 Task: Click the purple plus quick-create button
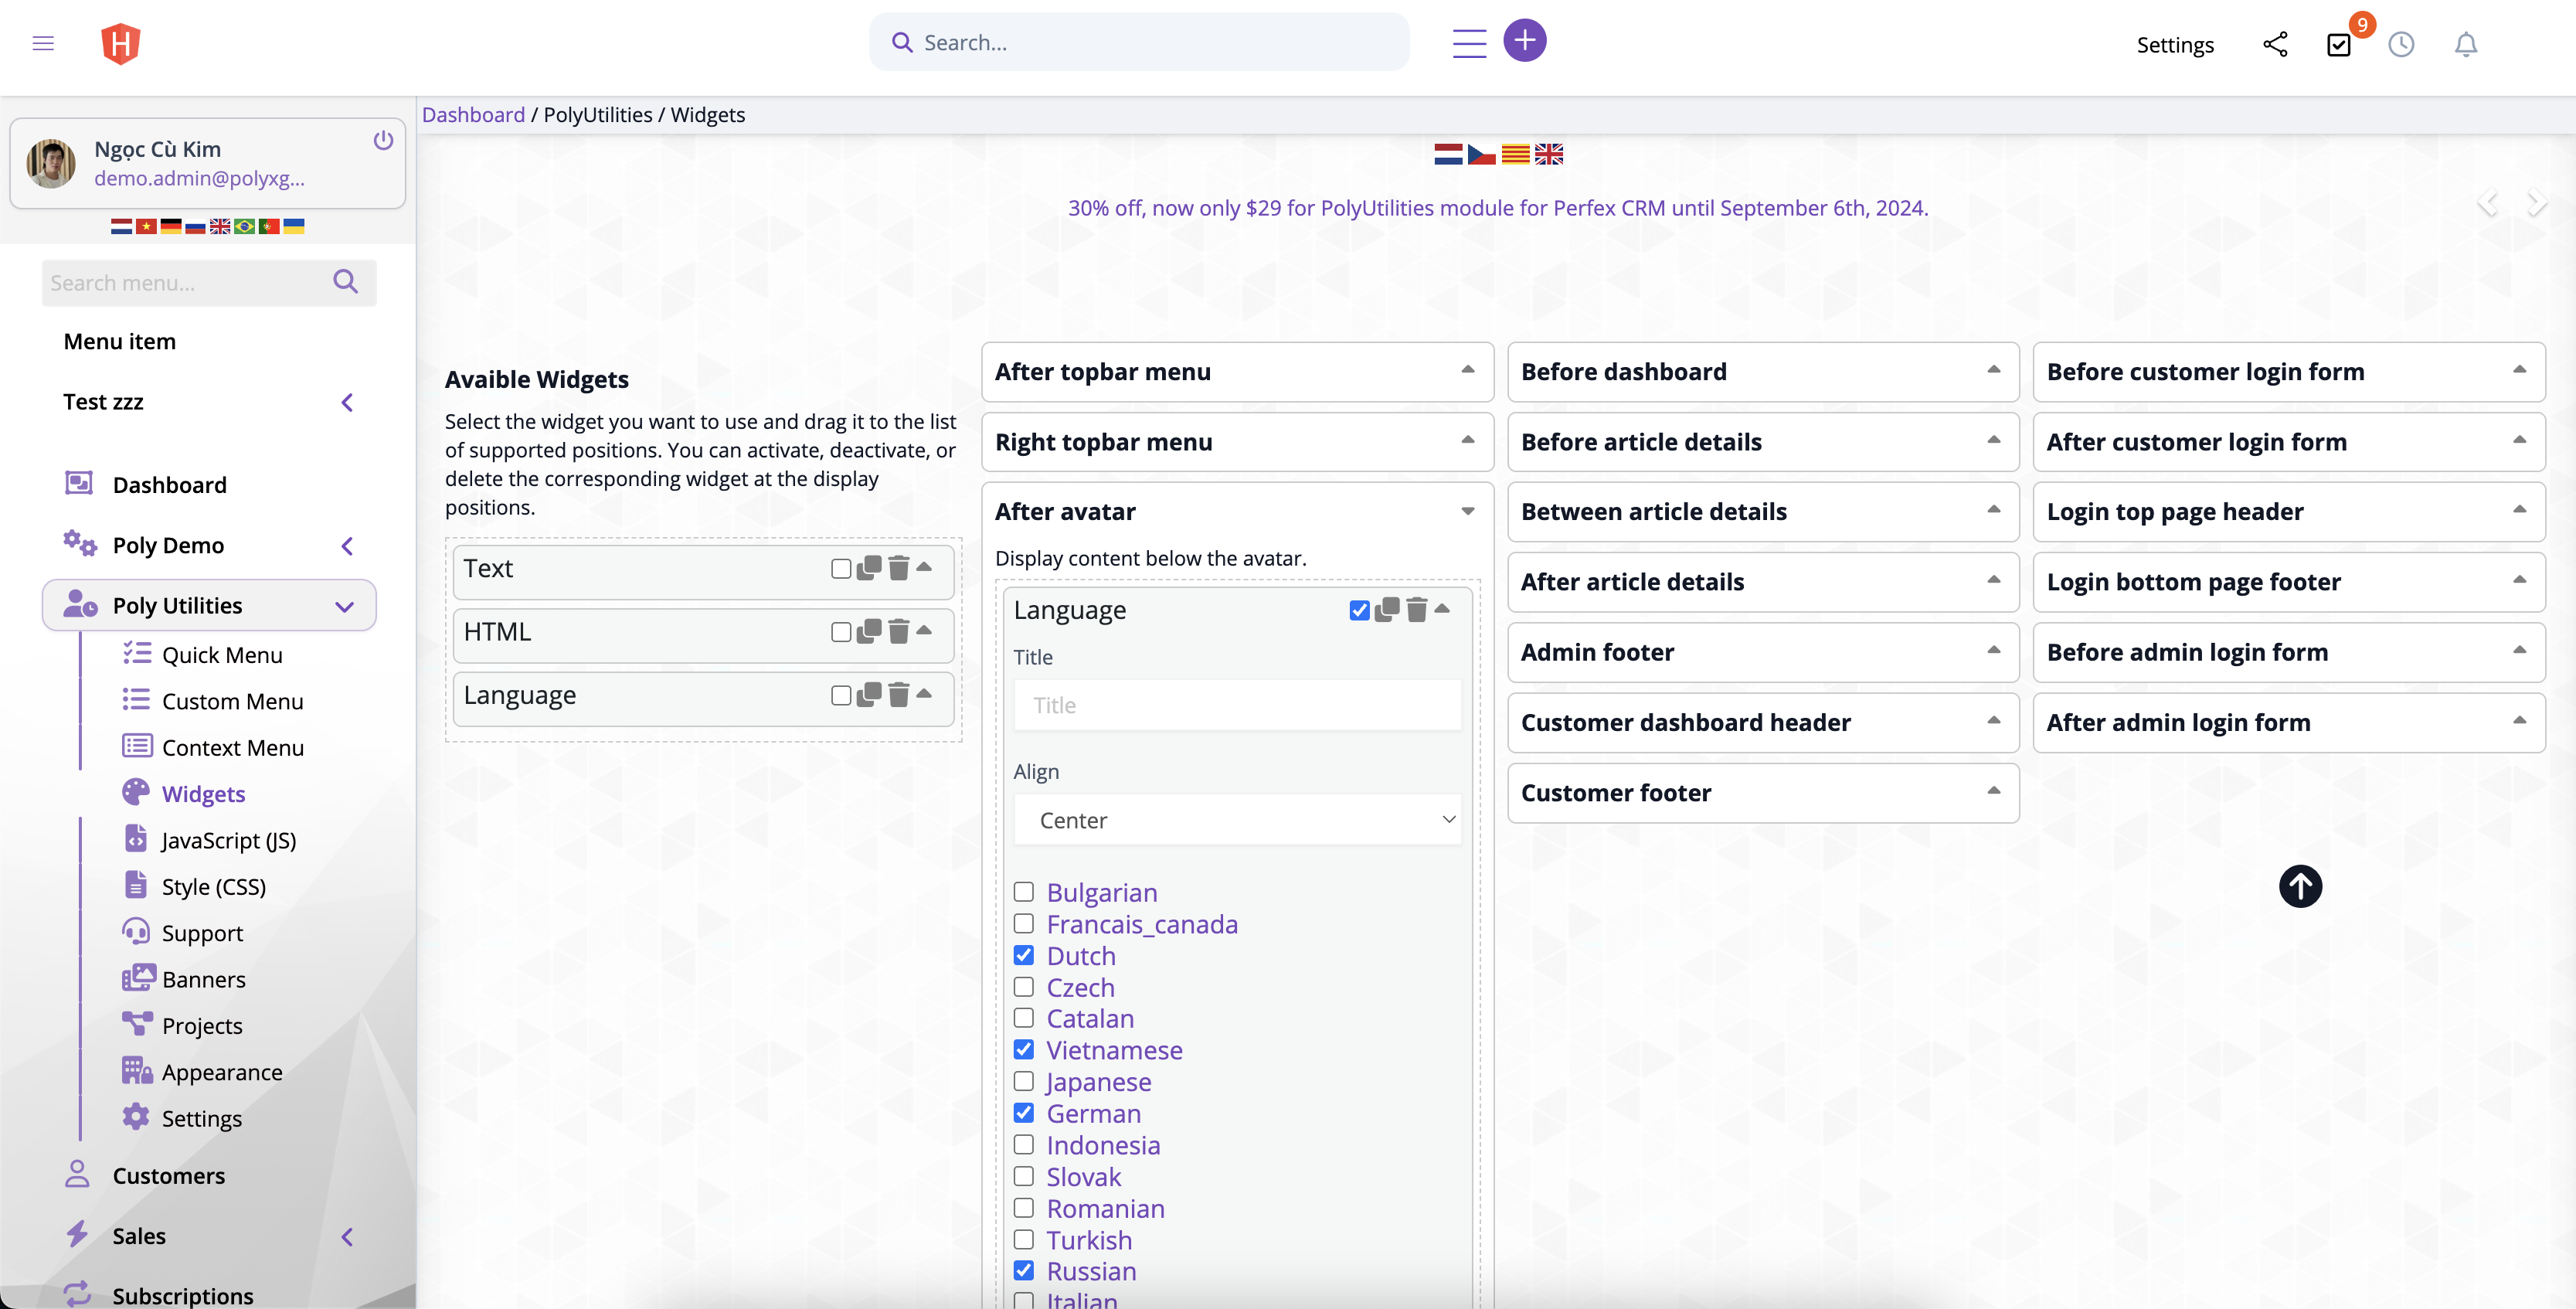pos(1524,40)
